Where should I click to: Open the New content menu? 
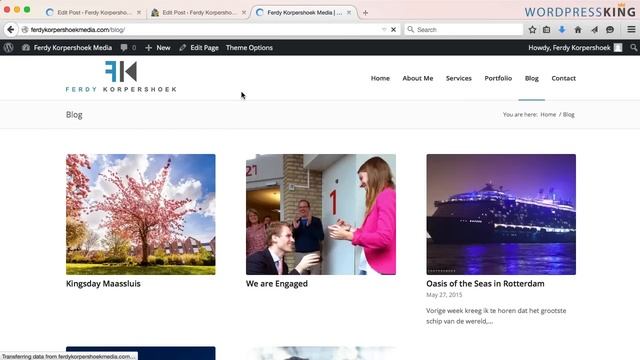point(158,47)
